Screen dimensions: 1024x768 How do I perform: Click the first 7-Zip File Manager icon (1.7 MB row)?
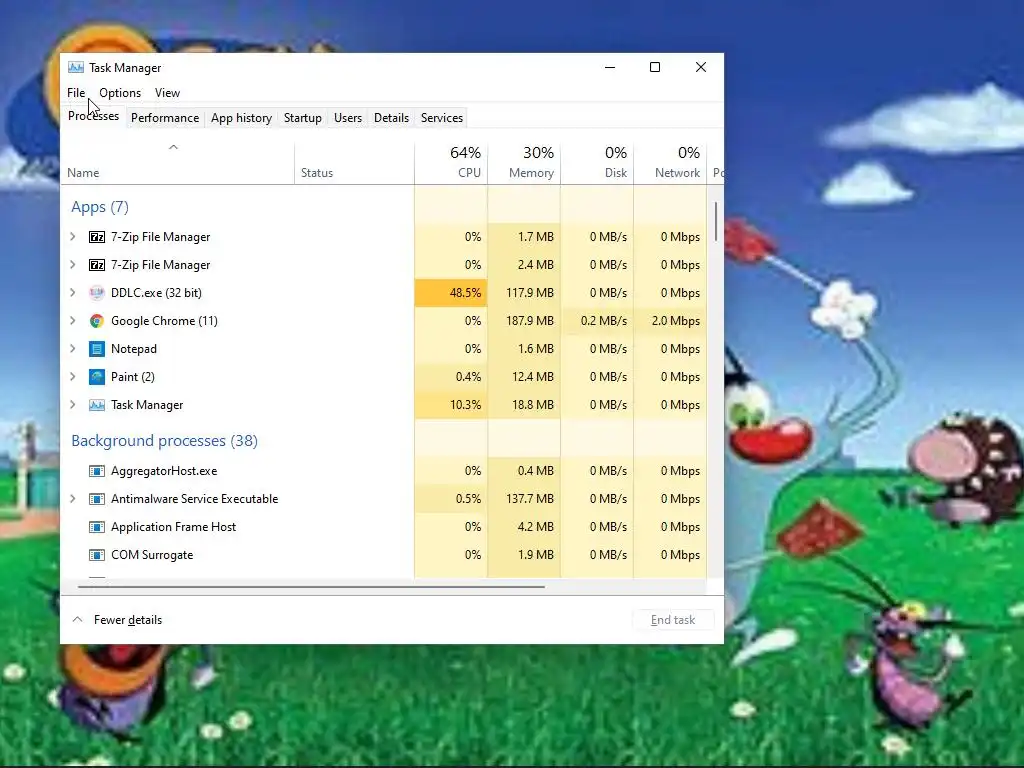point(97,237)
